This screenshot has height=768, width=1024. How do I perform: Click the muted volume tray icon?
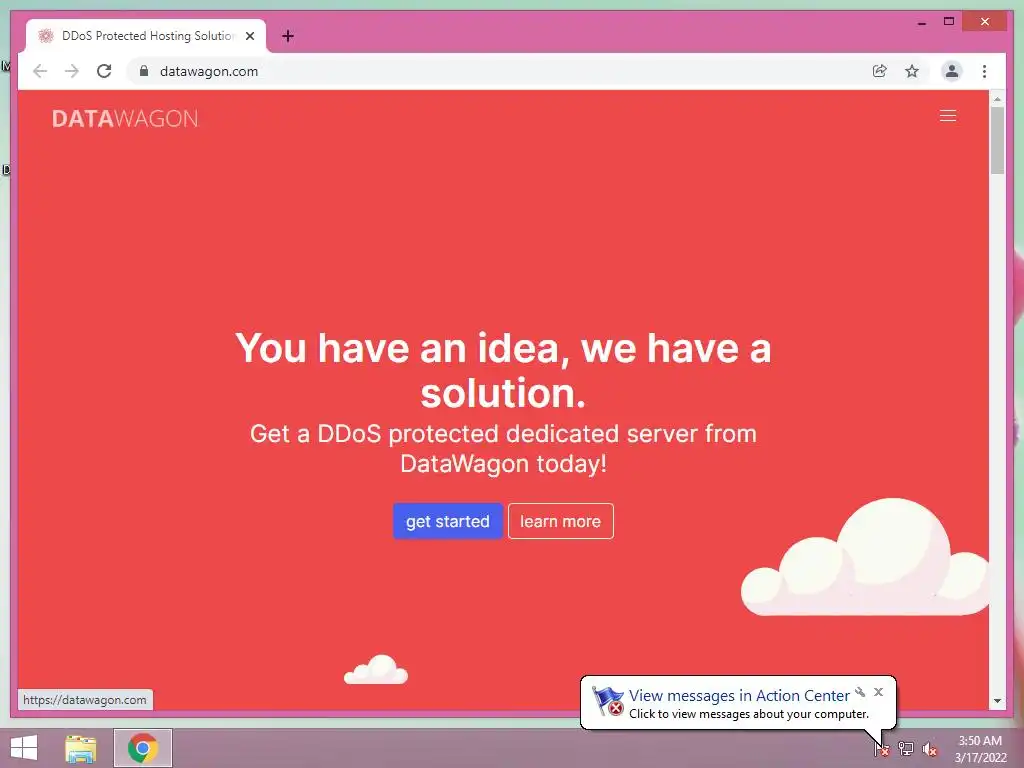[x=930, y=749]
